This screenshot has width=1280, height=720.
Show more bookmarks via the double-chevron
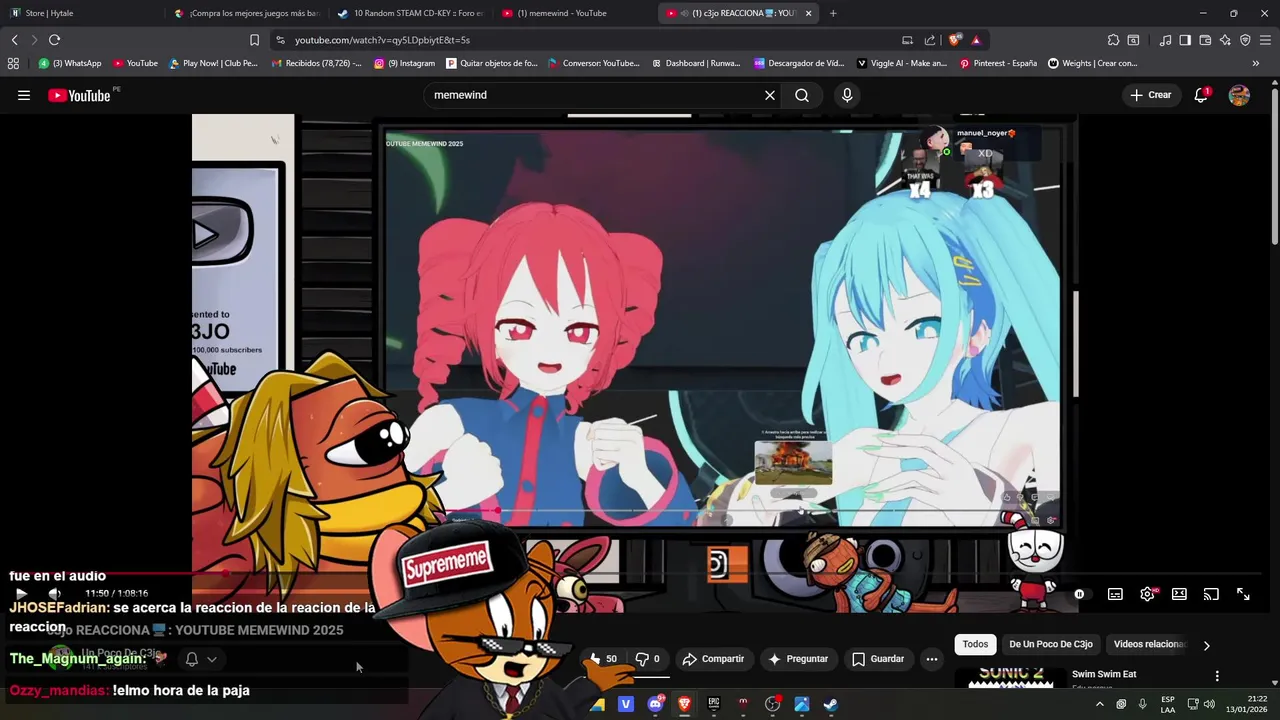point(1256,63)
